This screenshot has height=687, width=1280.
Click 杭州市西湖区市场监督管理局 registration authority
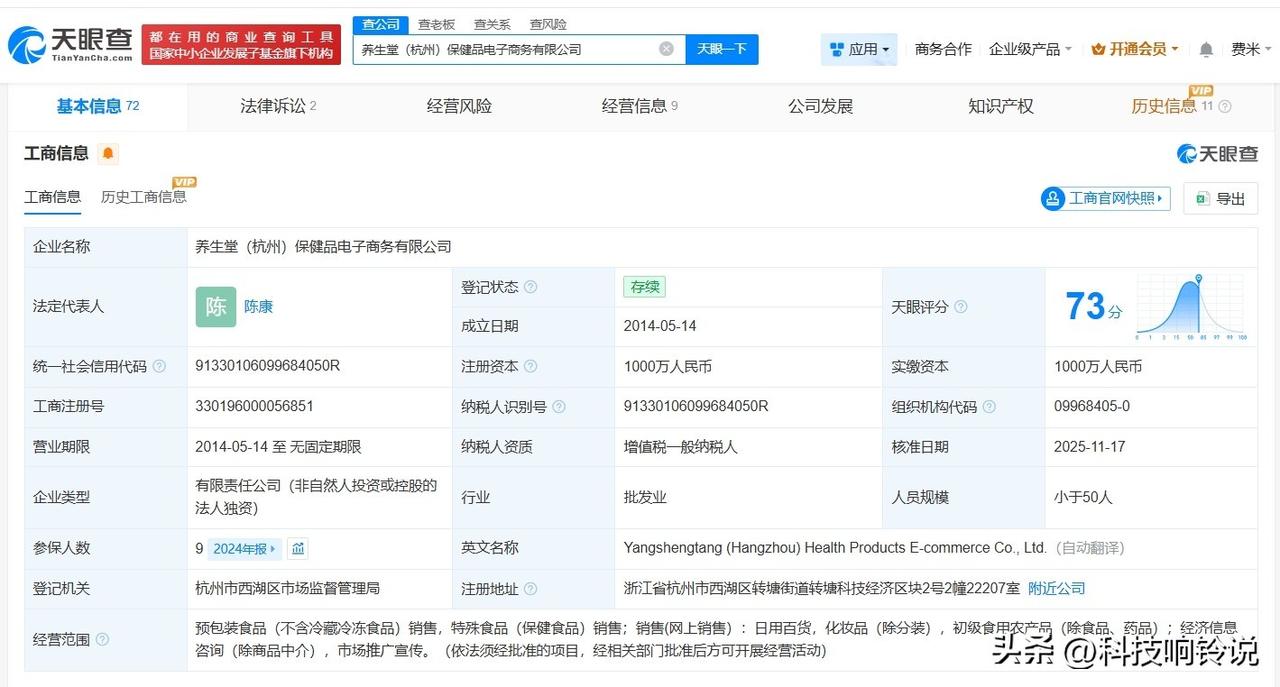pos(287,589)
